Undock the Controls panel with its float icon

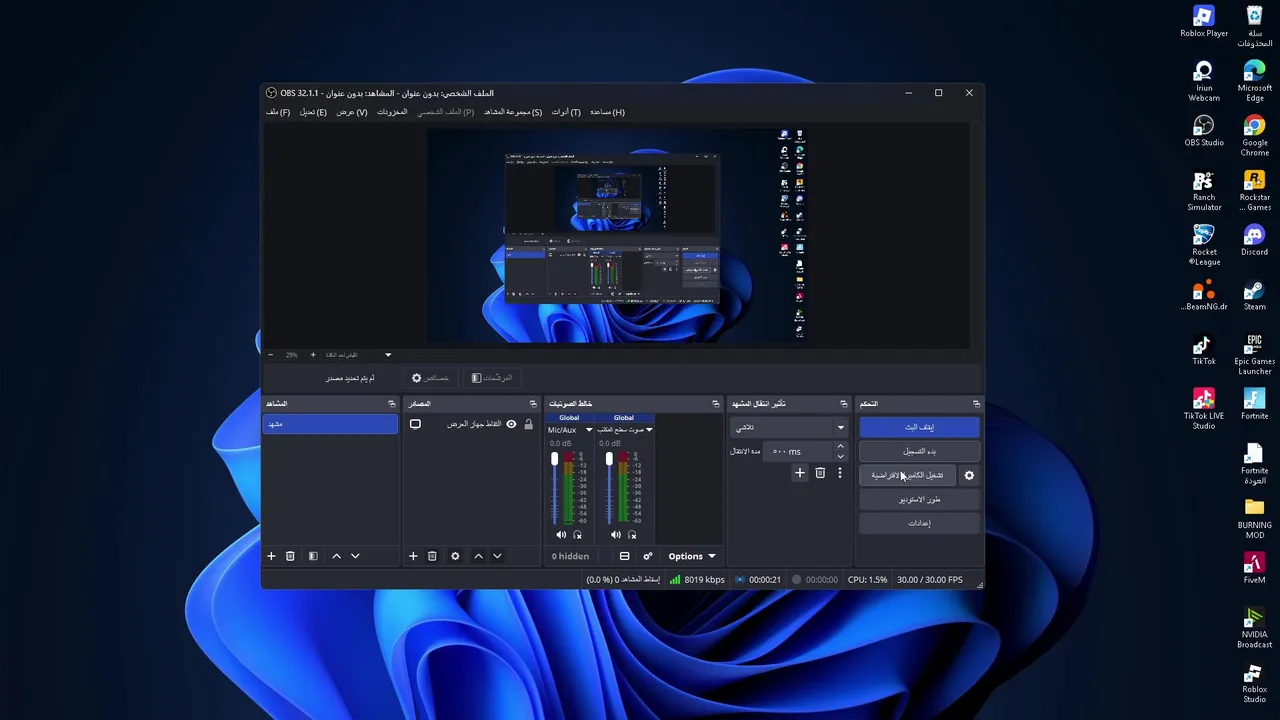976,404
